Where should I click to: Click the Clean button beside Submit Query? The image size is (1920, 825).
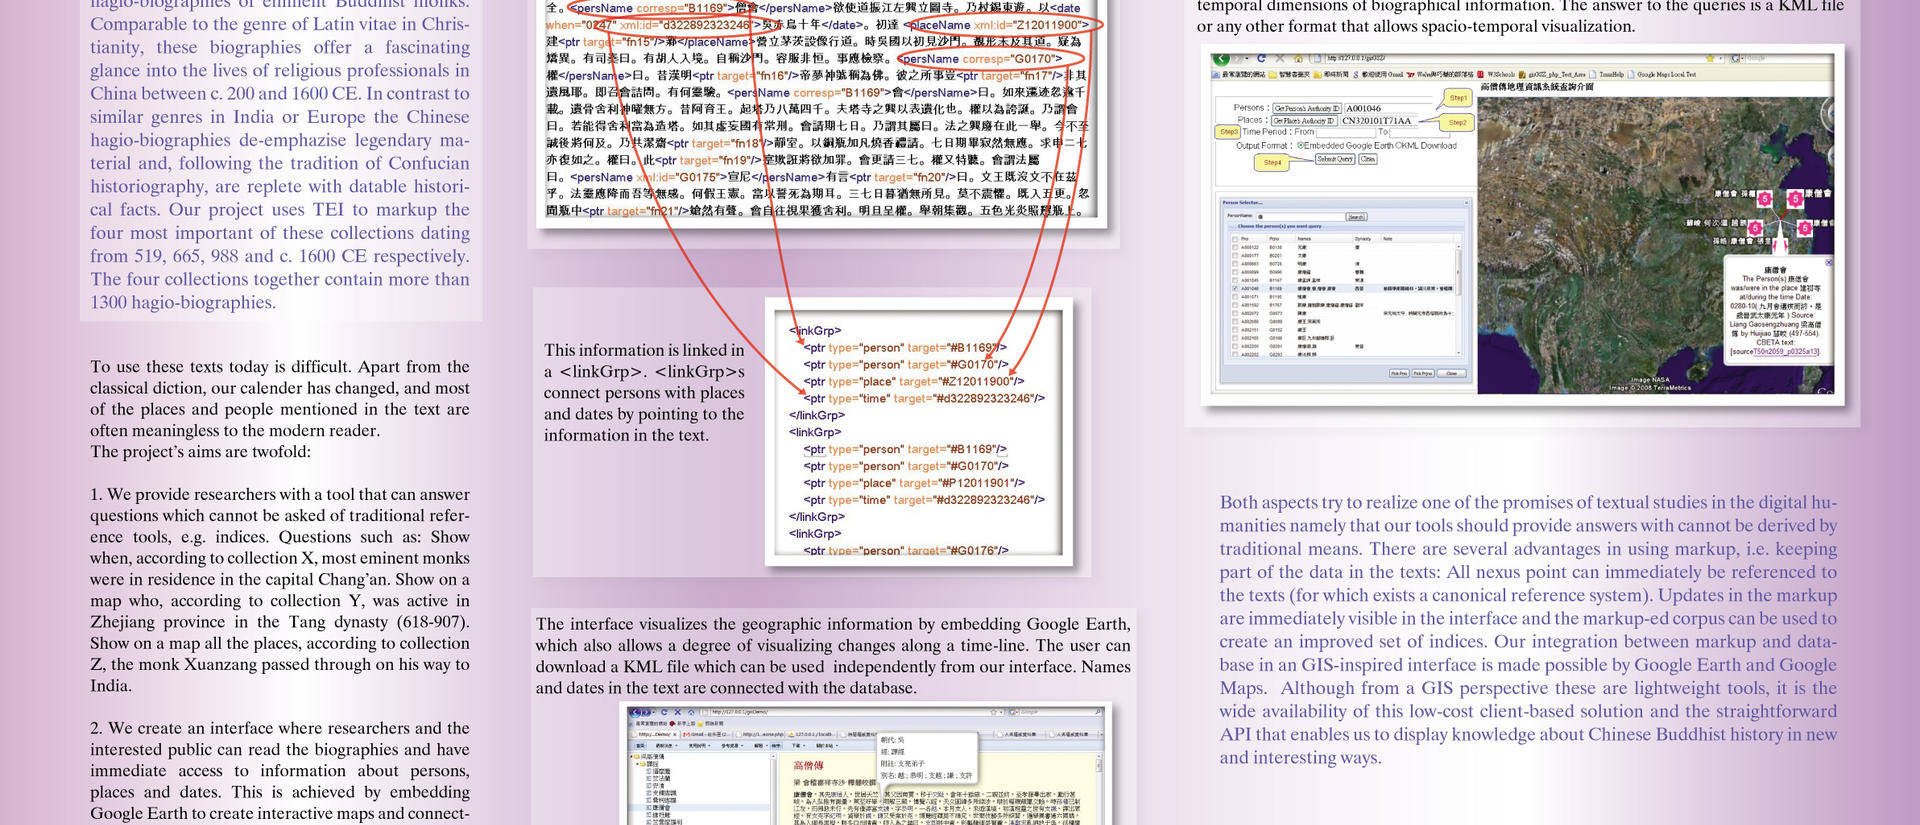click(1368, 159)
